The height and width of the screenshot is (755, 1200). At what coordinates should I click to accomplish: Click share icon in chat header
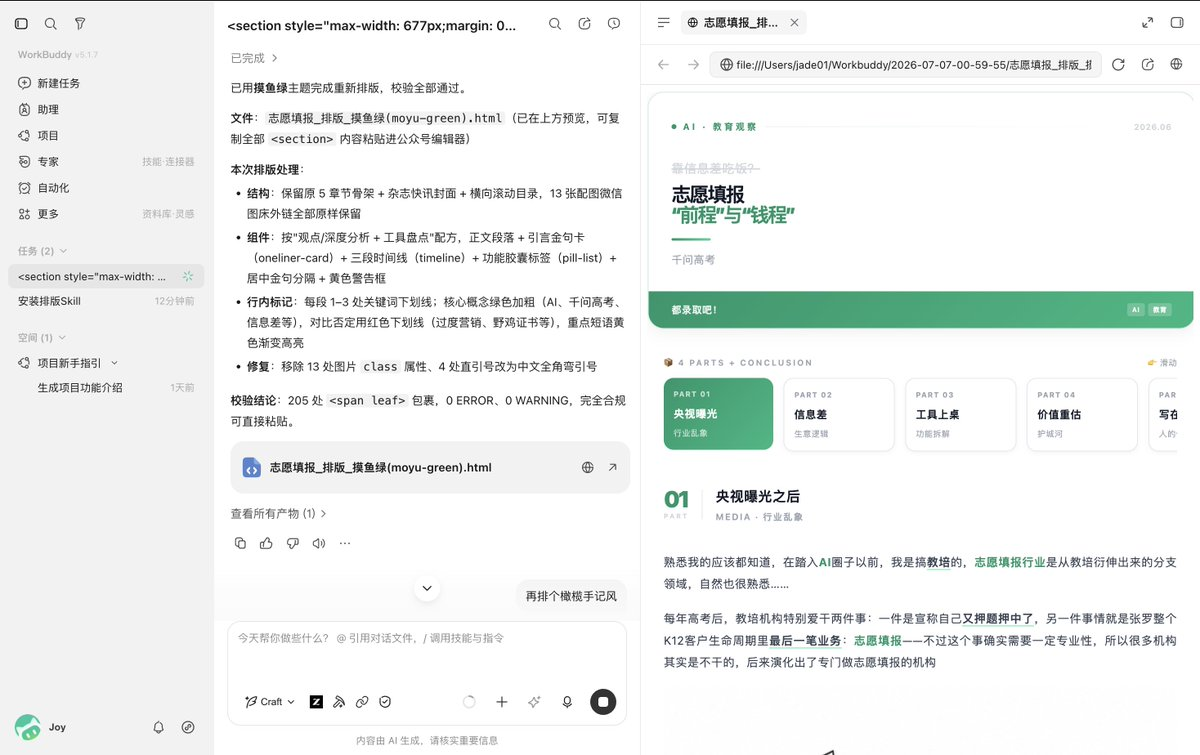[585, 24]
